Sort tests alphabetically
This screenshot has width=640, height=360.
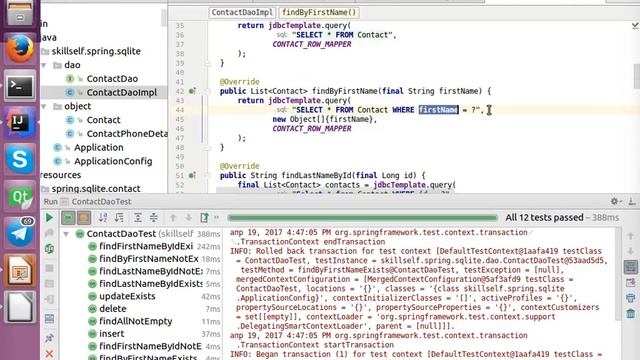pyautogui.click(x=103, y=218)
